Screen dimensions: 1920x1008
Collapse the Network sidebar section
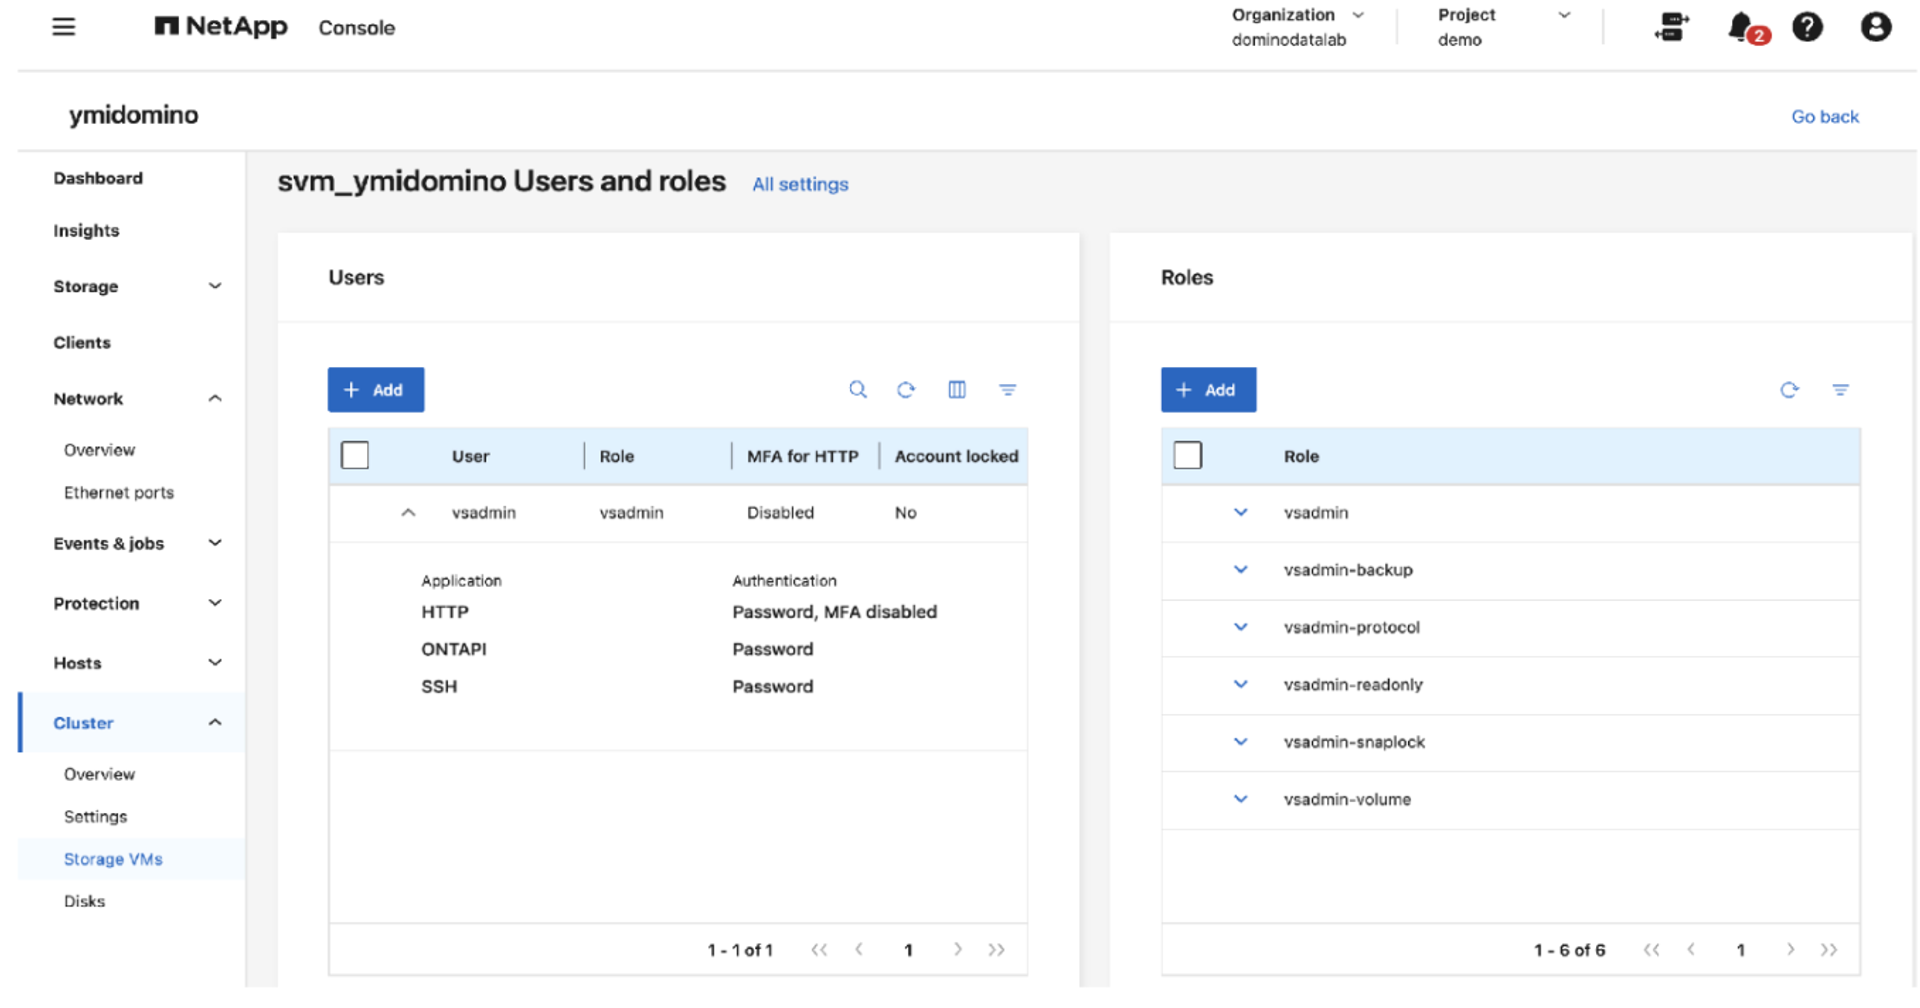(215, 399)
